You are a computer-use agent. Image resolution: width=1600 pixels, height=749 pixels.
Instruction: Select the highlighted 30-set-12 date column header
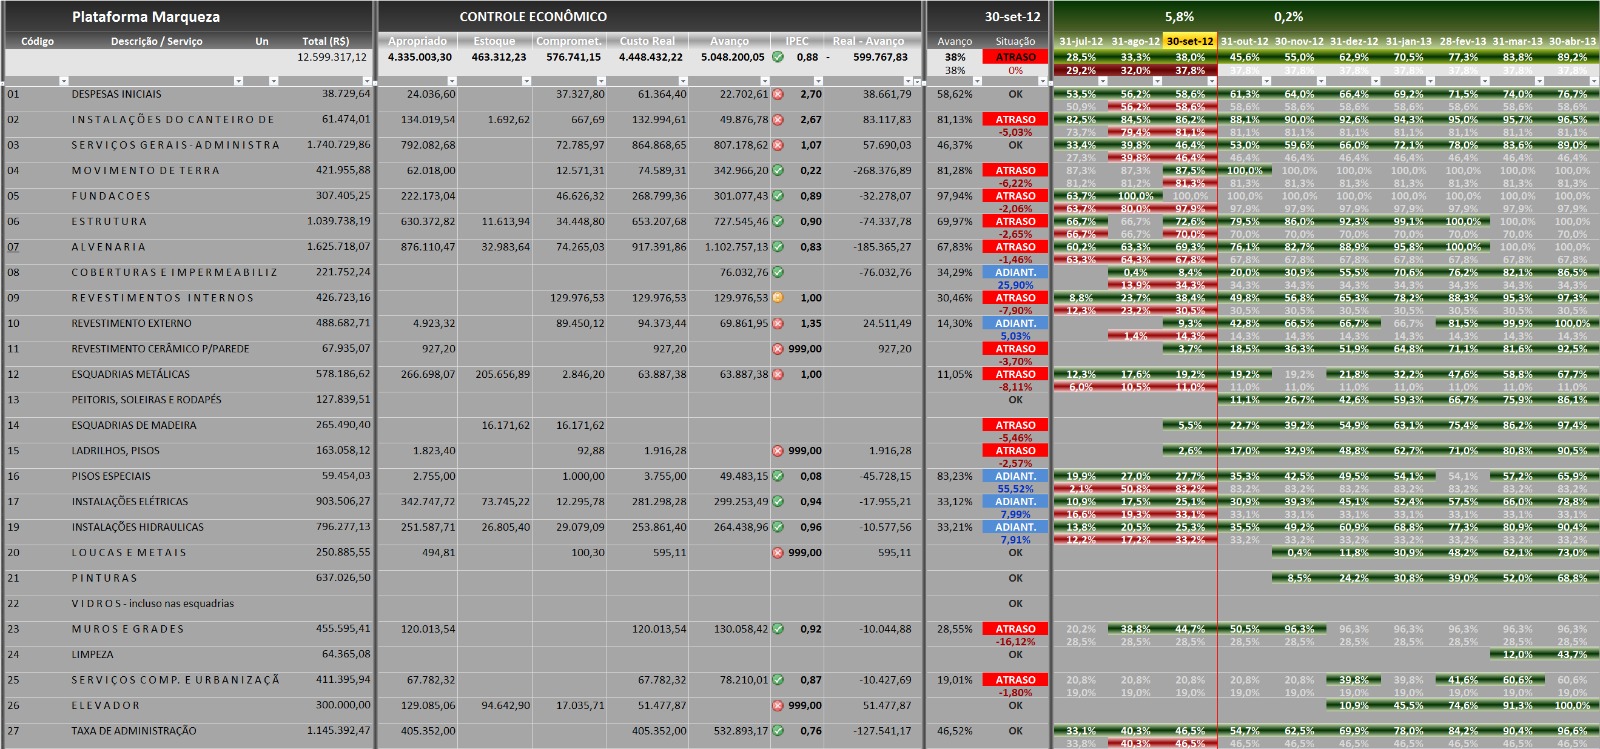1190,42
